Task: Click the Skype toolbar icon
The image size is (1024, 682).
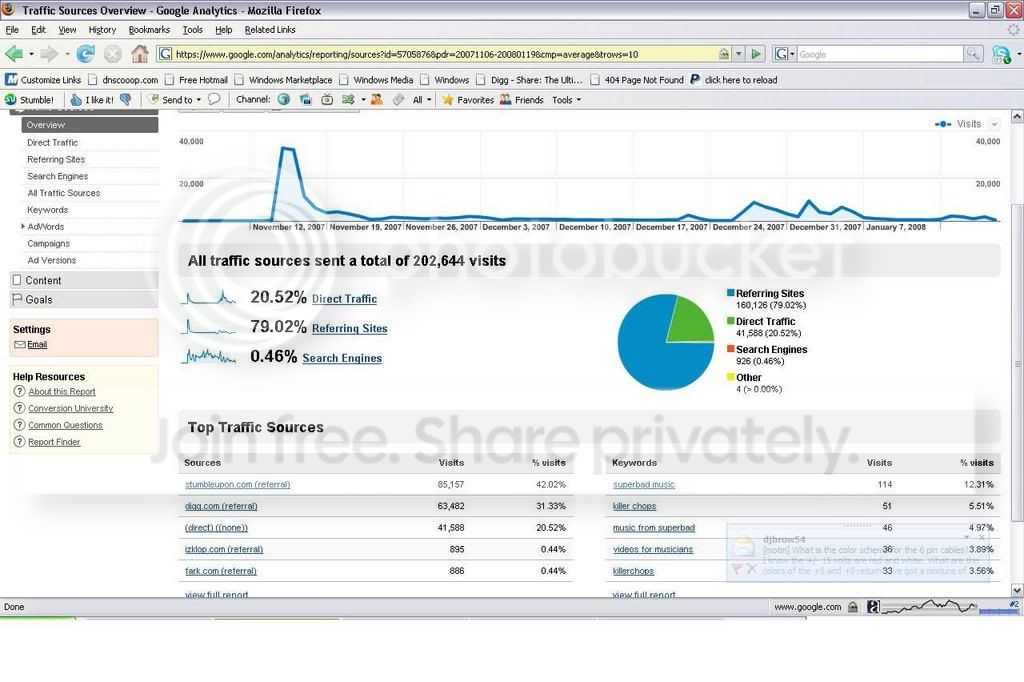Action: click(1001, 54)
